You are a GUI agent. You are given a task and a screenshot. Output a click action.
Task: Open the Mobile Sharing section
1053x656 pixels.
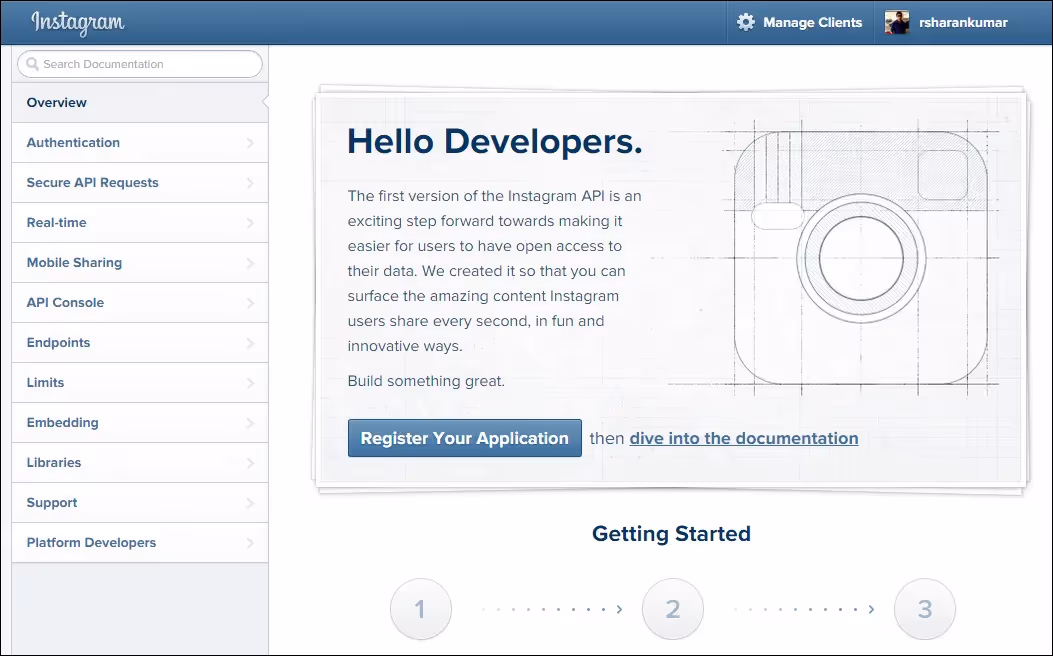pyautogui.click(x=140, y=263)
